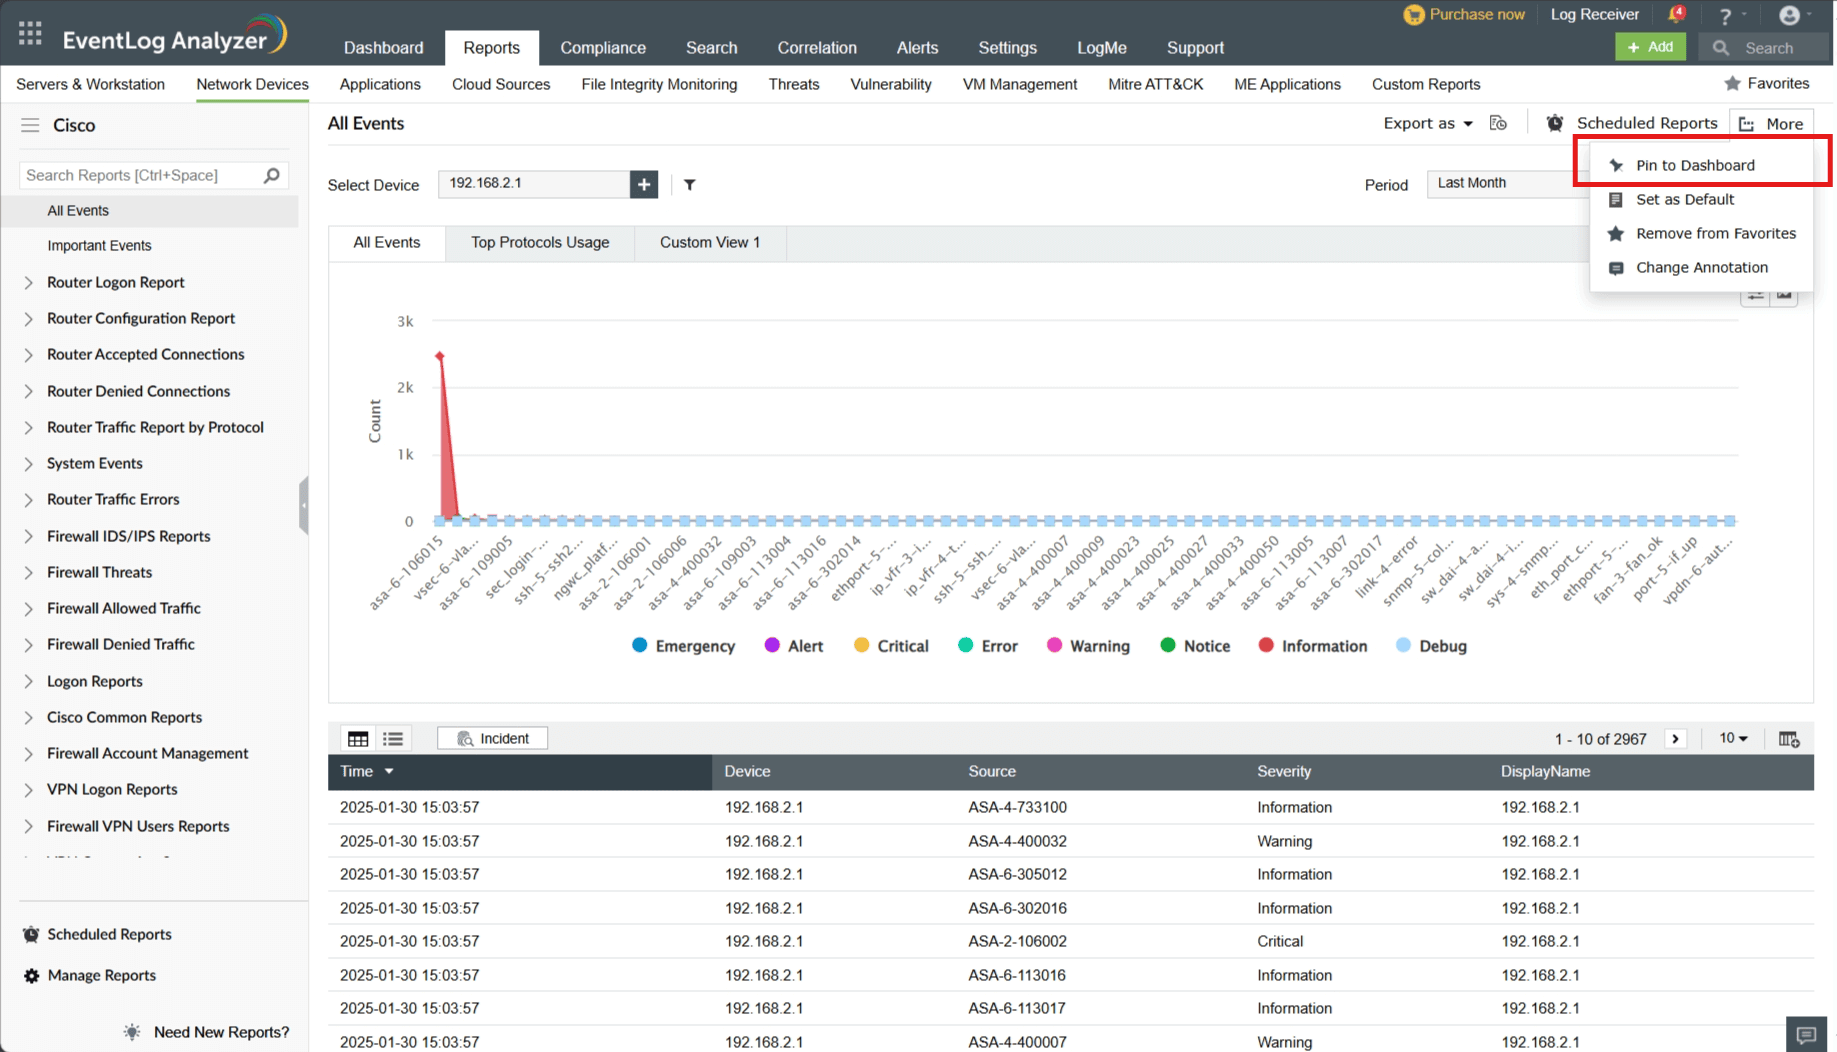Click Need New Reports lightbulb icon
1837x1052 pixels.
pos(132,1032)
